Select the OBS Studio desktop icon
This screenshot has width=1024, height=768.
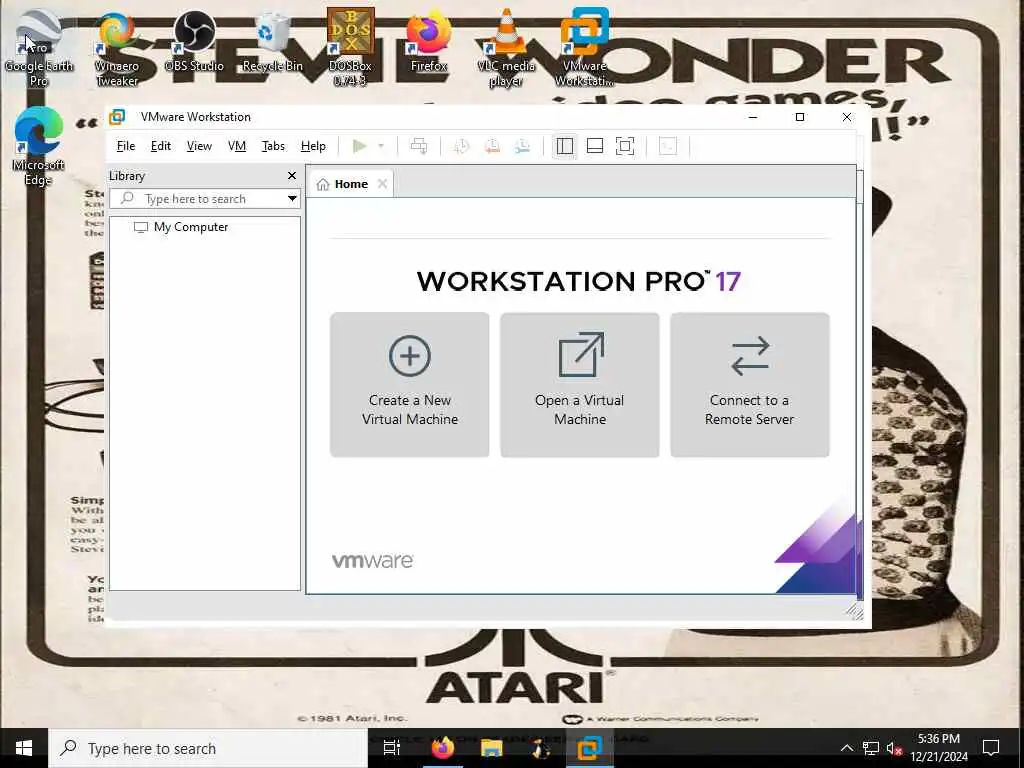tap(194, 42)
